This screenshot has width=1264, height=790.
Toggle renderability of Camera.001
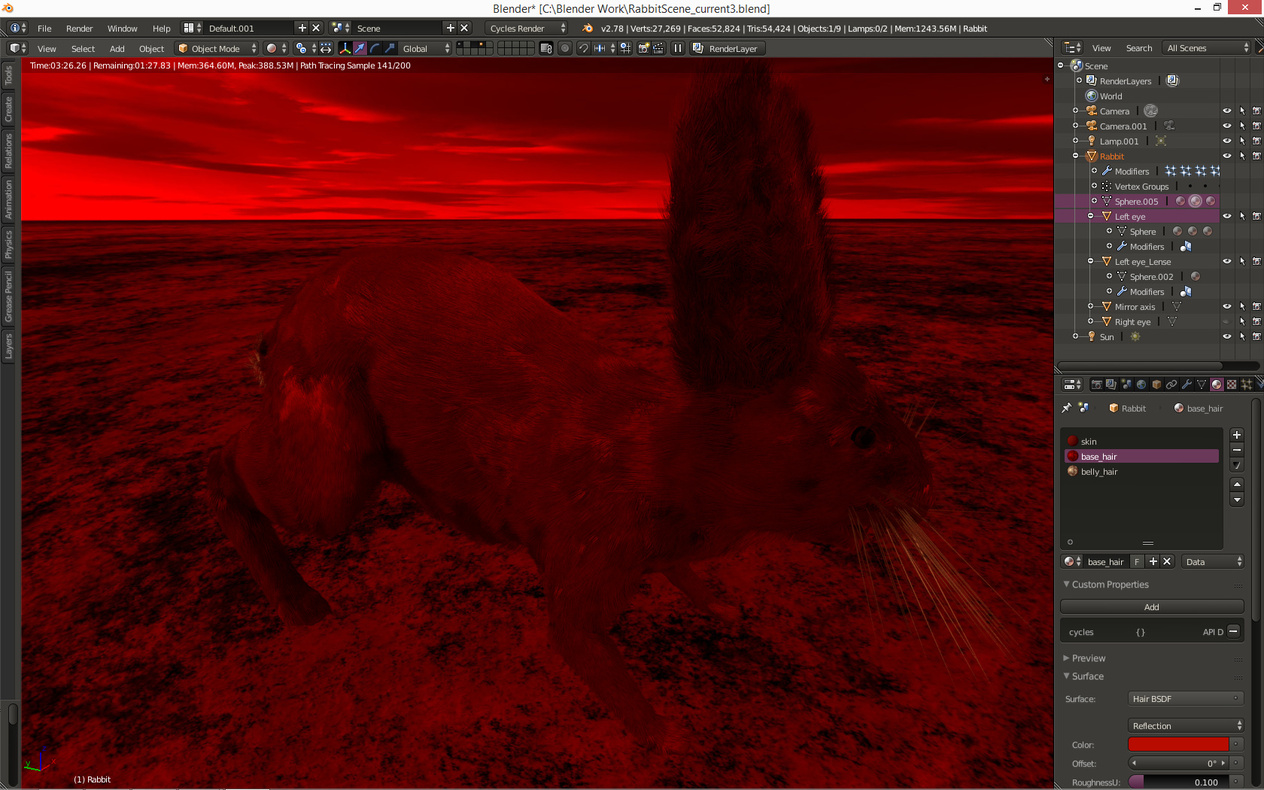click(x=1257, y=126)
